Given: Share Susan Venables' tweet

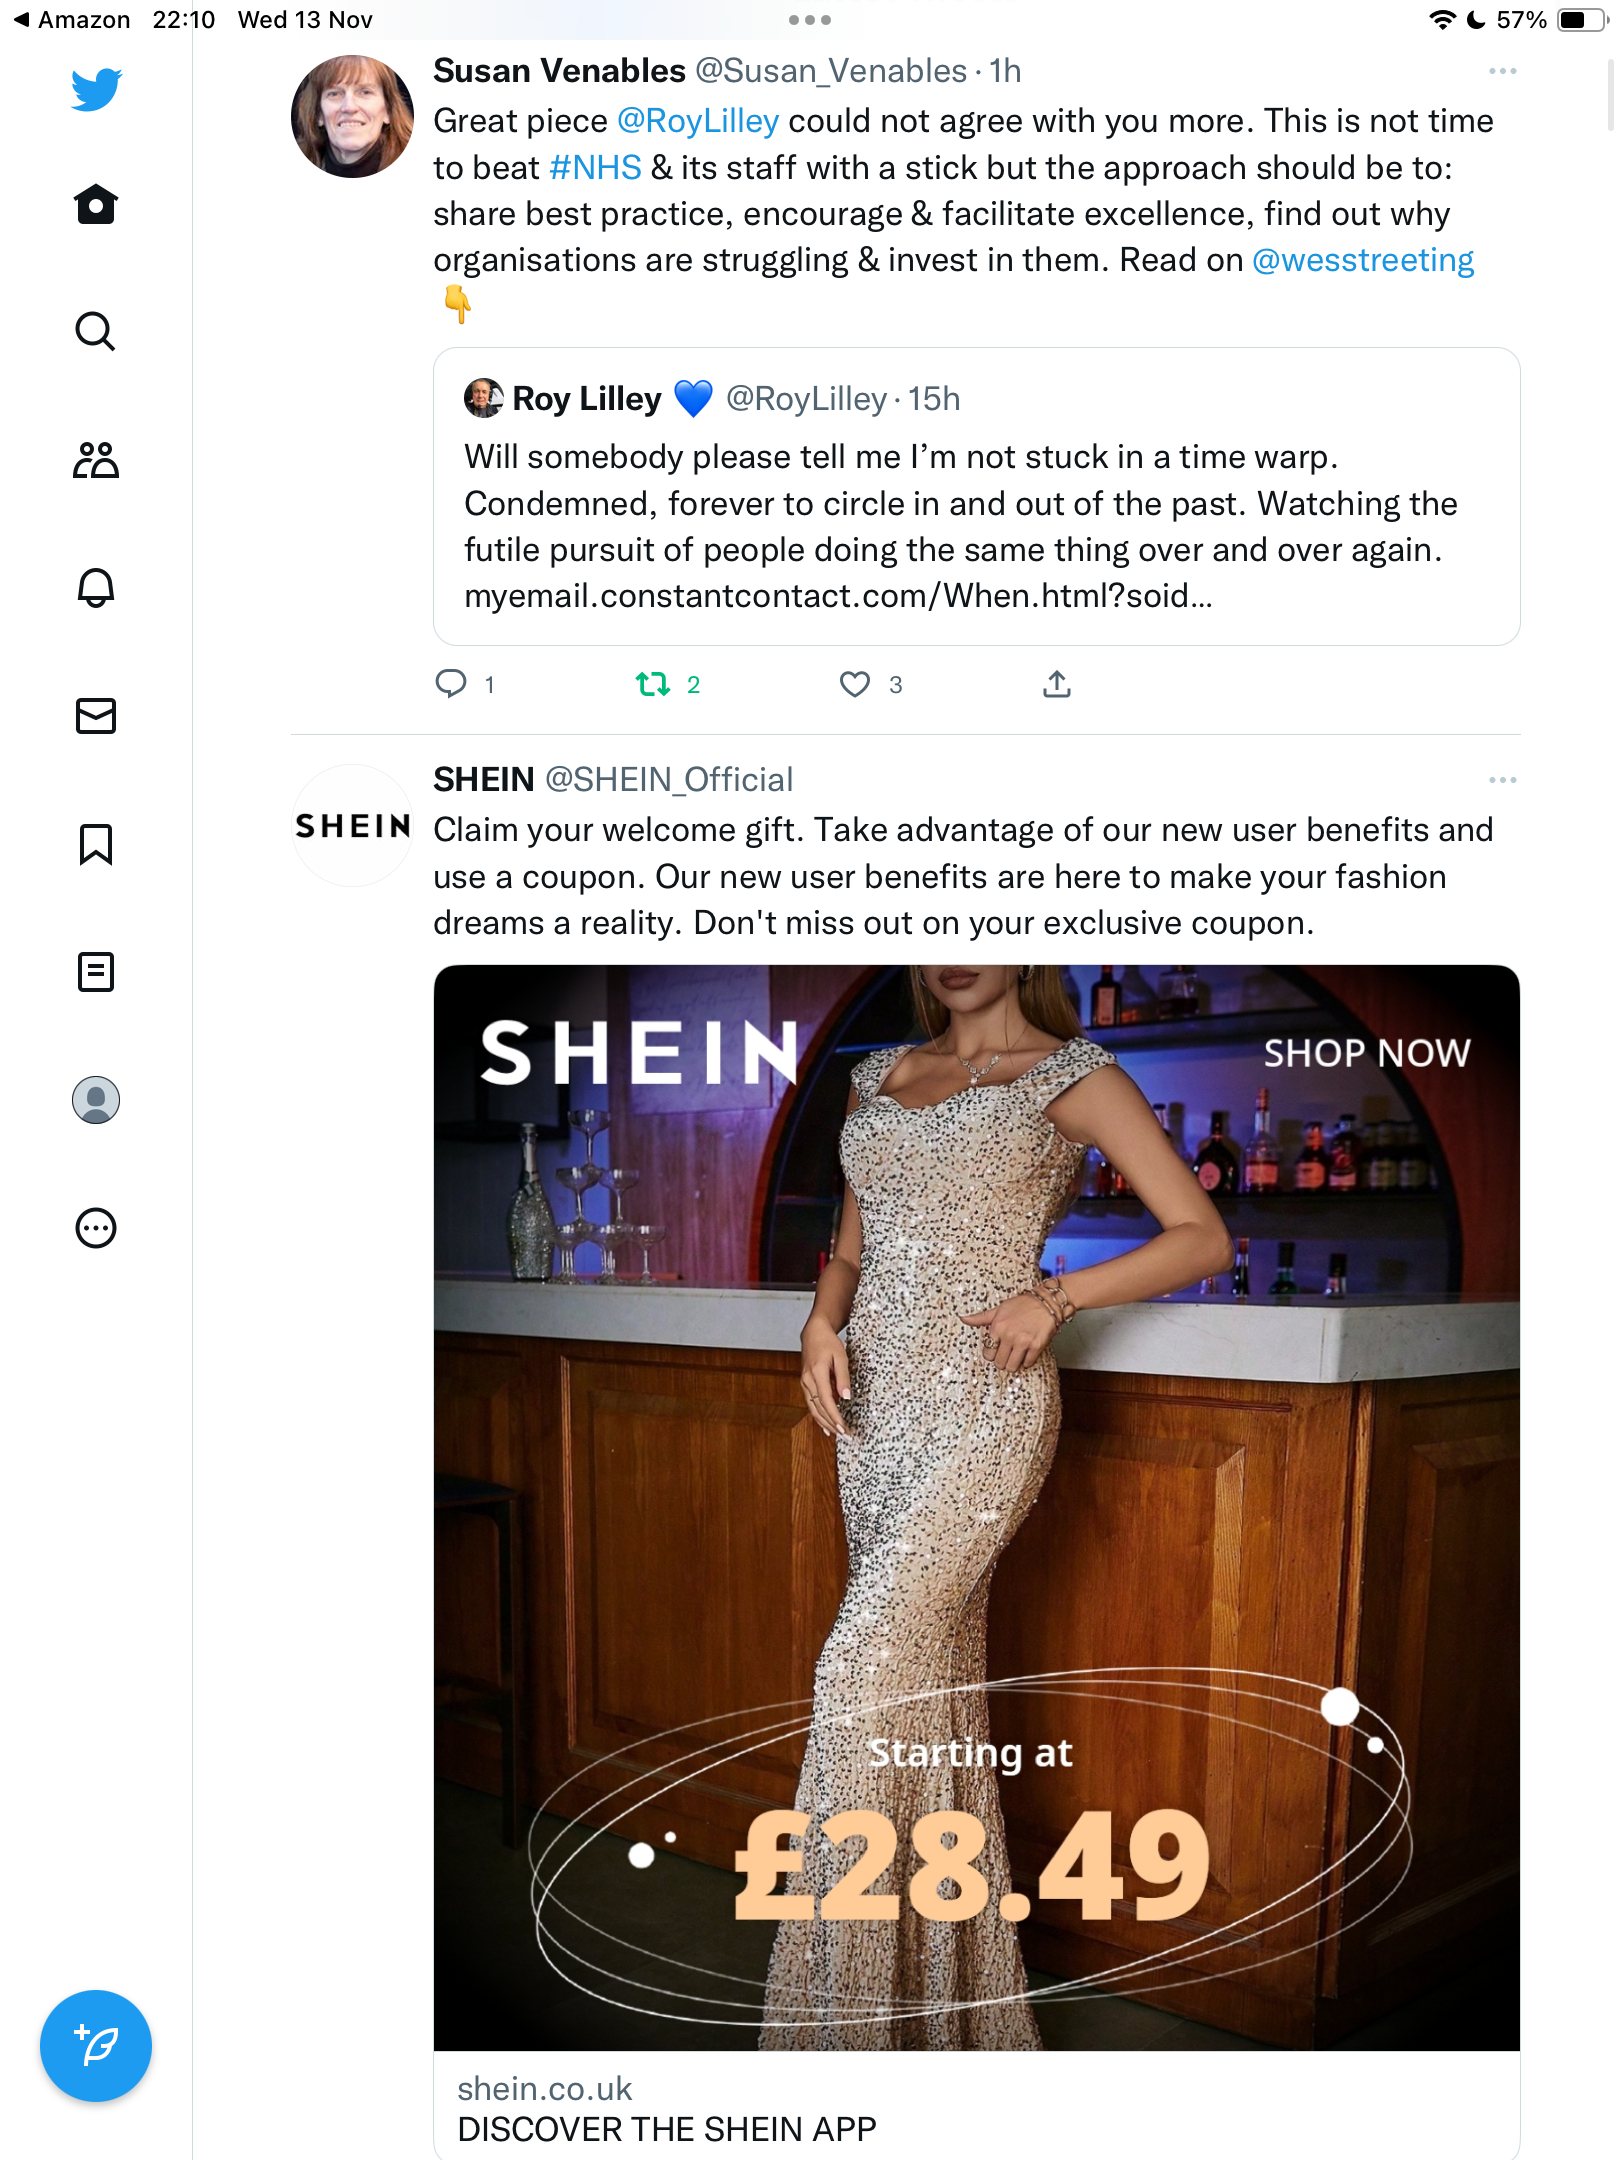Looking at the screenshot, I should 1057,684.
